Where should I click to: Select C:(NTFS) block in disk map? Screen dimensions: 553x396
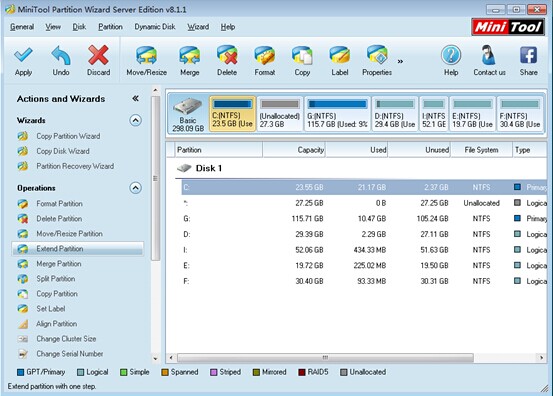(x=232, y=114)
